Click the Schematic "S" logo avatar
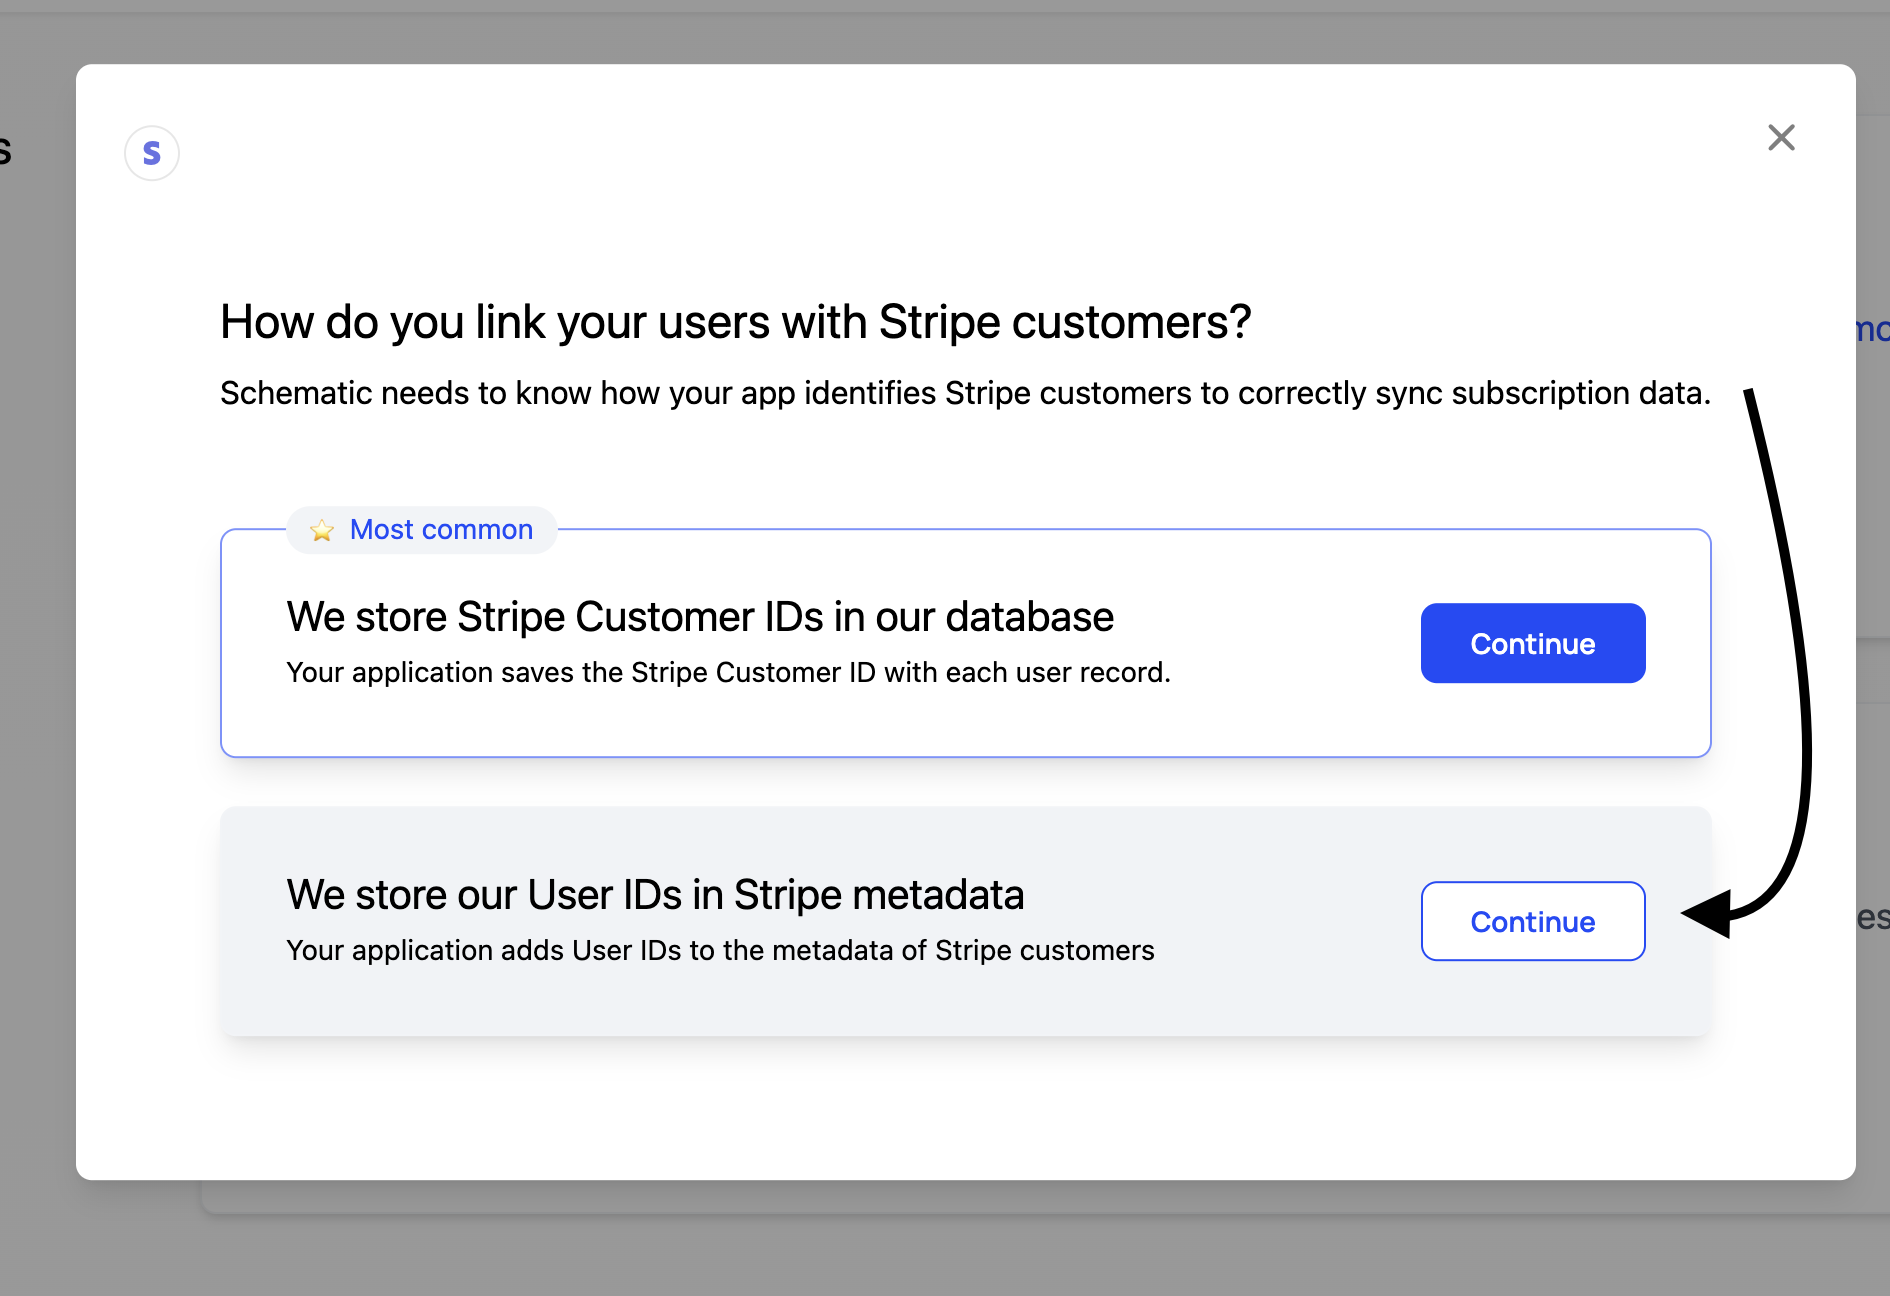The image size is (1890, 1296). [x=152, y=153]
